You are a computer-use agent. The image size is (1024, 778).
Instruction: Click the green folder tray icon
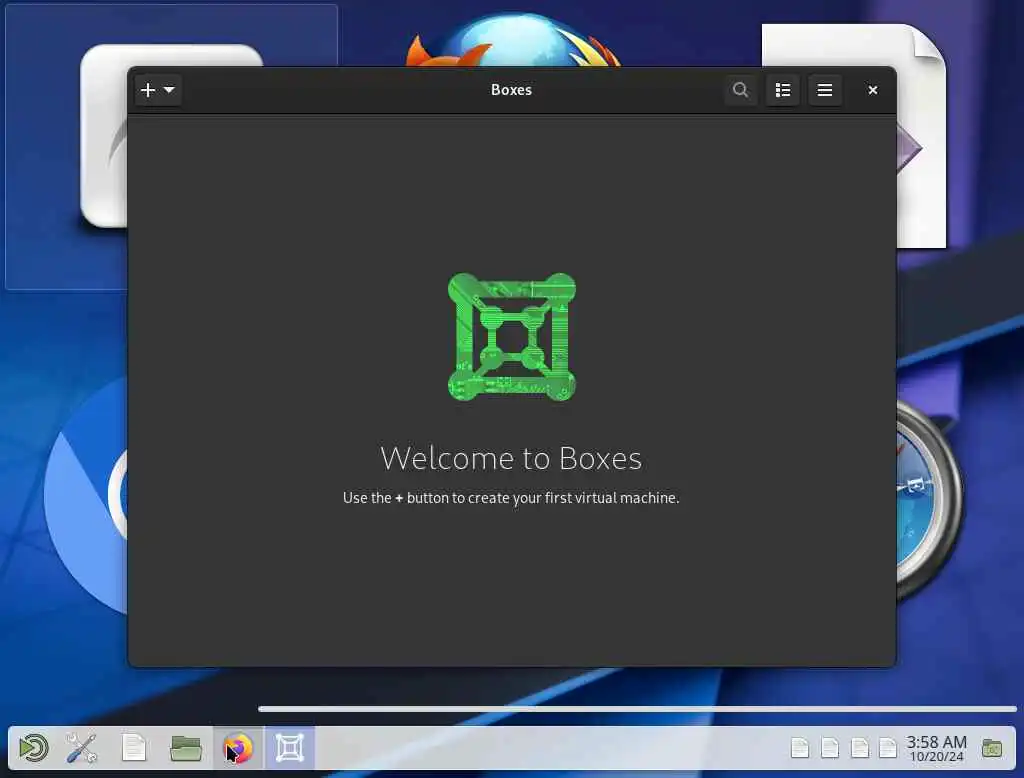pos(992,748)
